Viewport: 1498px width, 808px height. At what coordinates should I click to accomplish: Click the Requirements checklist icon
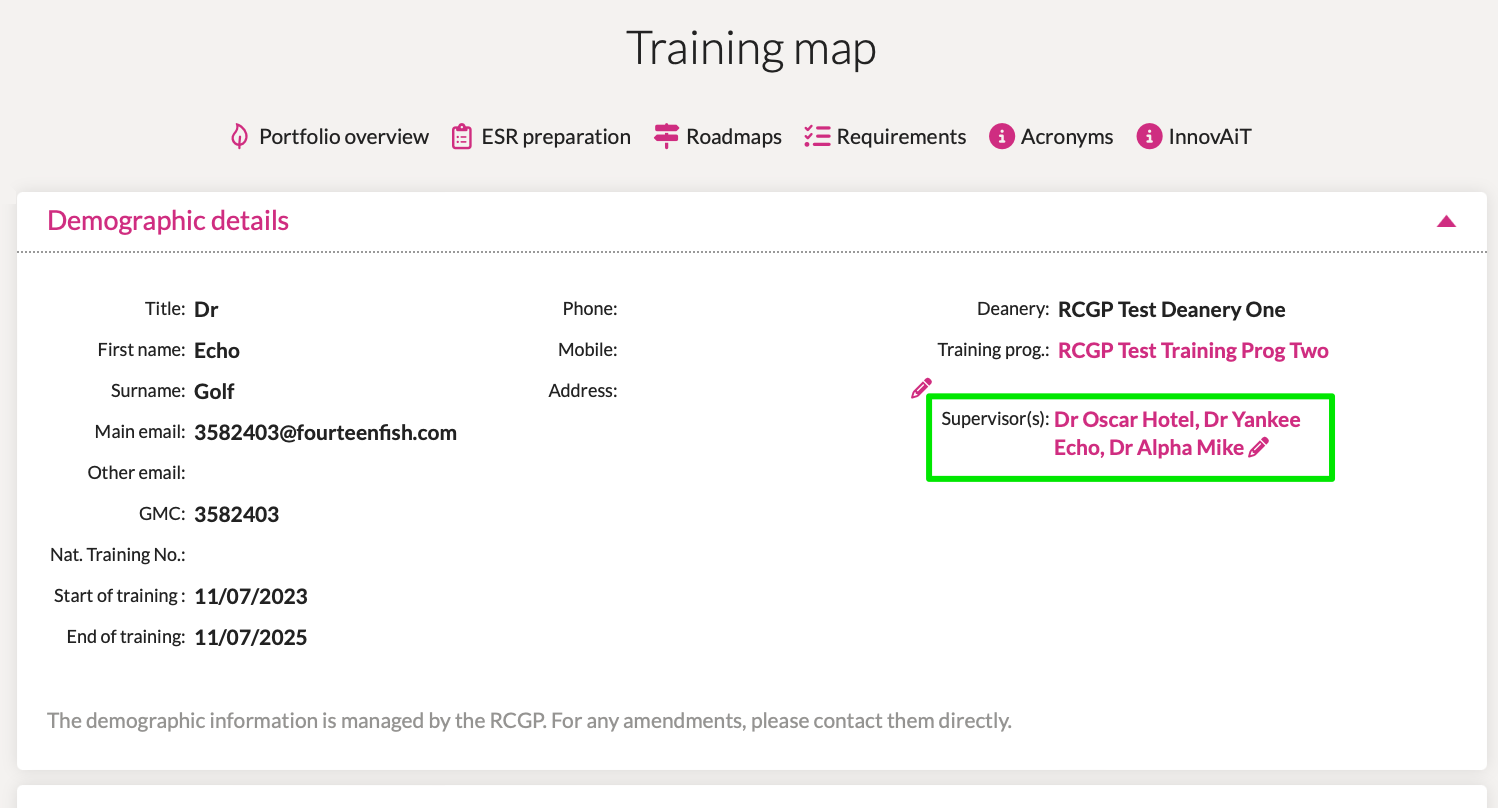click(x=817, y=137)
